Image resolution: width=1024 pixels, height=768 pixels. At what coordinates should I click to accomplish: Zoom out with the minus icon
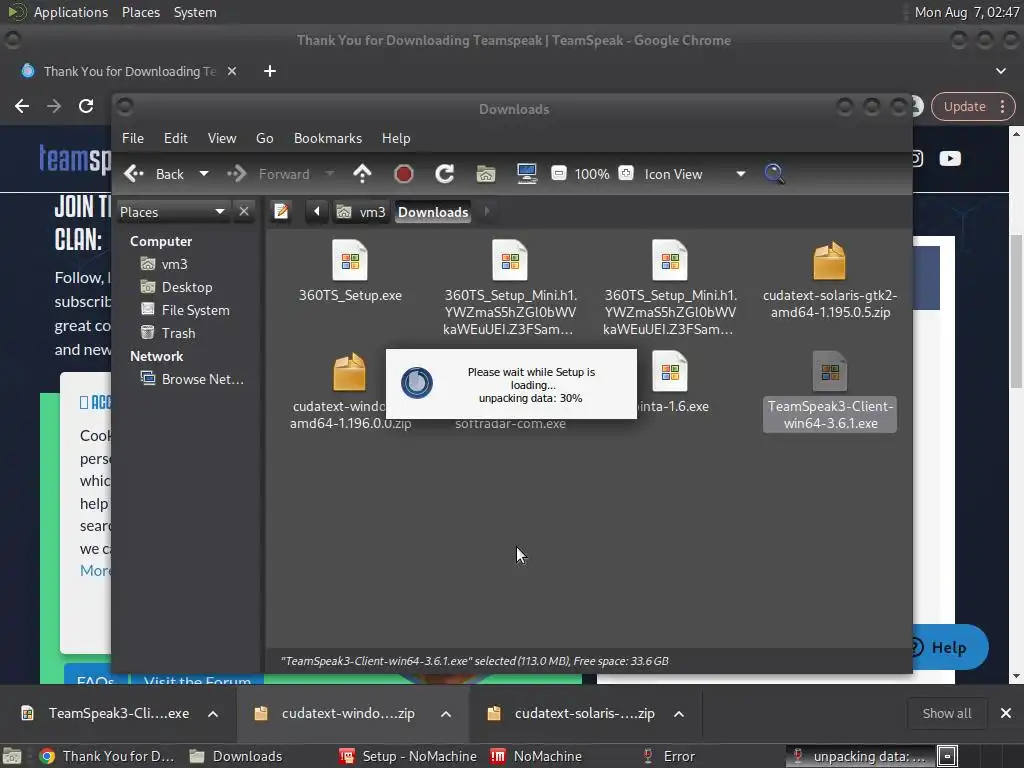click(x=558, y=173)
